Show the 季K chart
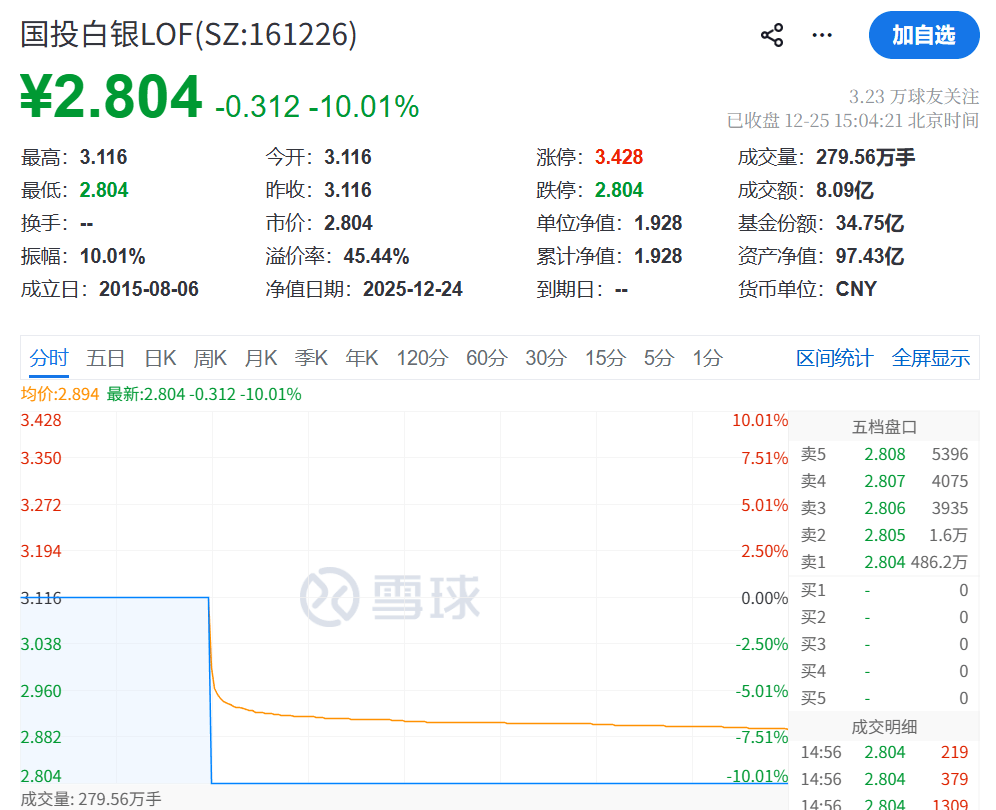Screen dimensions: 996x810 coord(311,358)
